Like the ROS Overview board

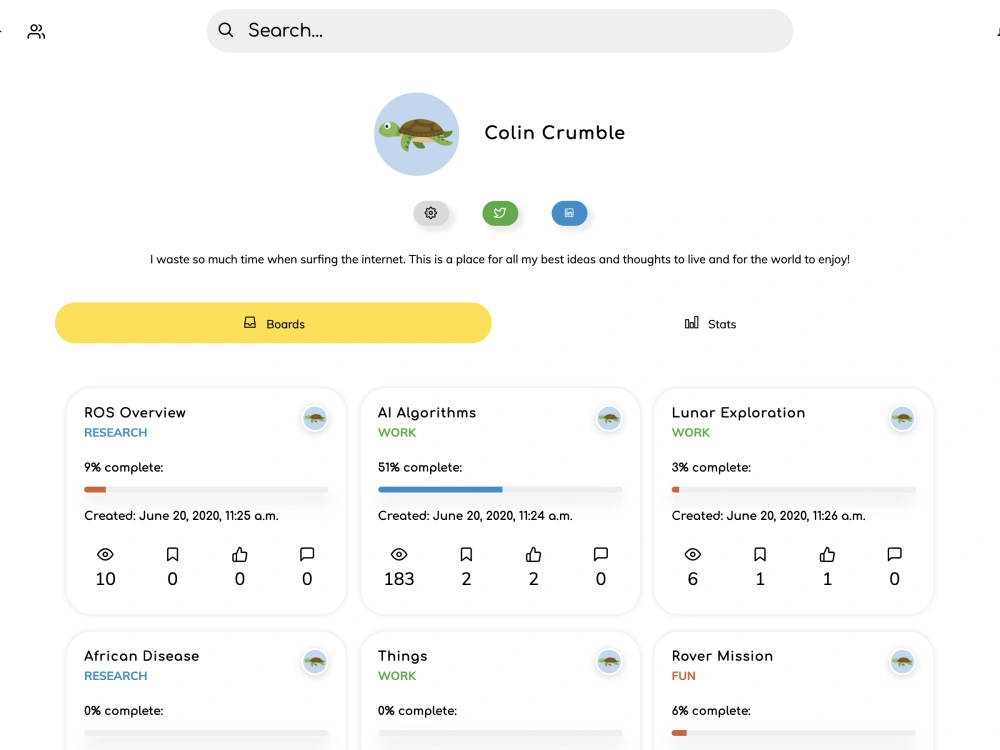[240, 554]
